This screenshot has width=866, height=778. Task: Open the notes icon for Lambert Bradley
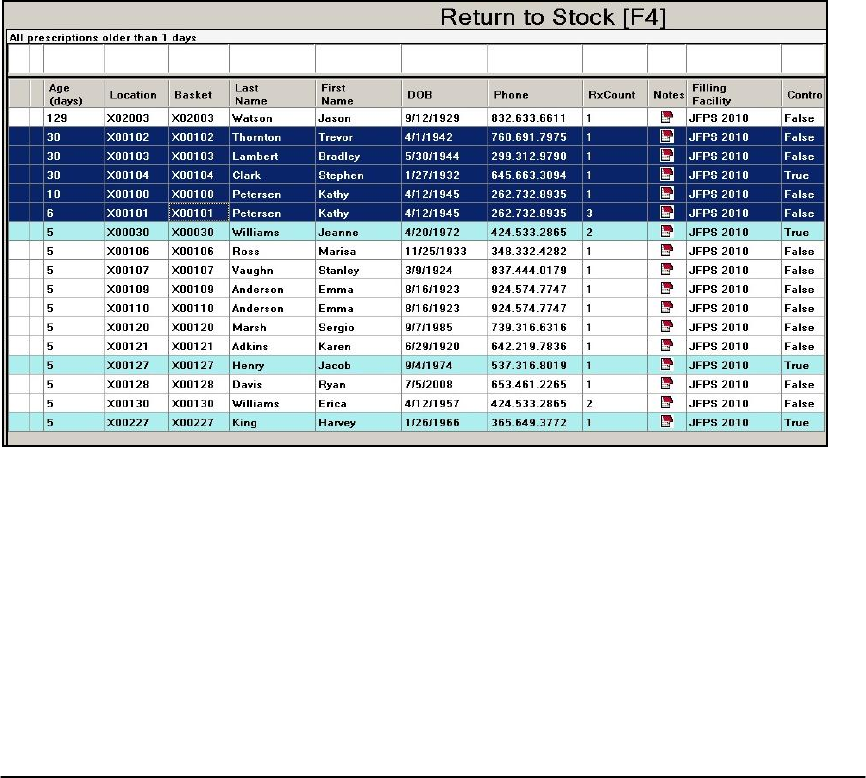[x=667, y=155]
